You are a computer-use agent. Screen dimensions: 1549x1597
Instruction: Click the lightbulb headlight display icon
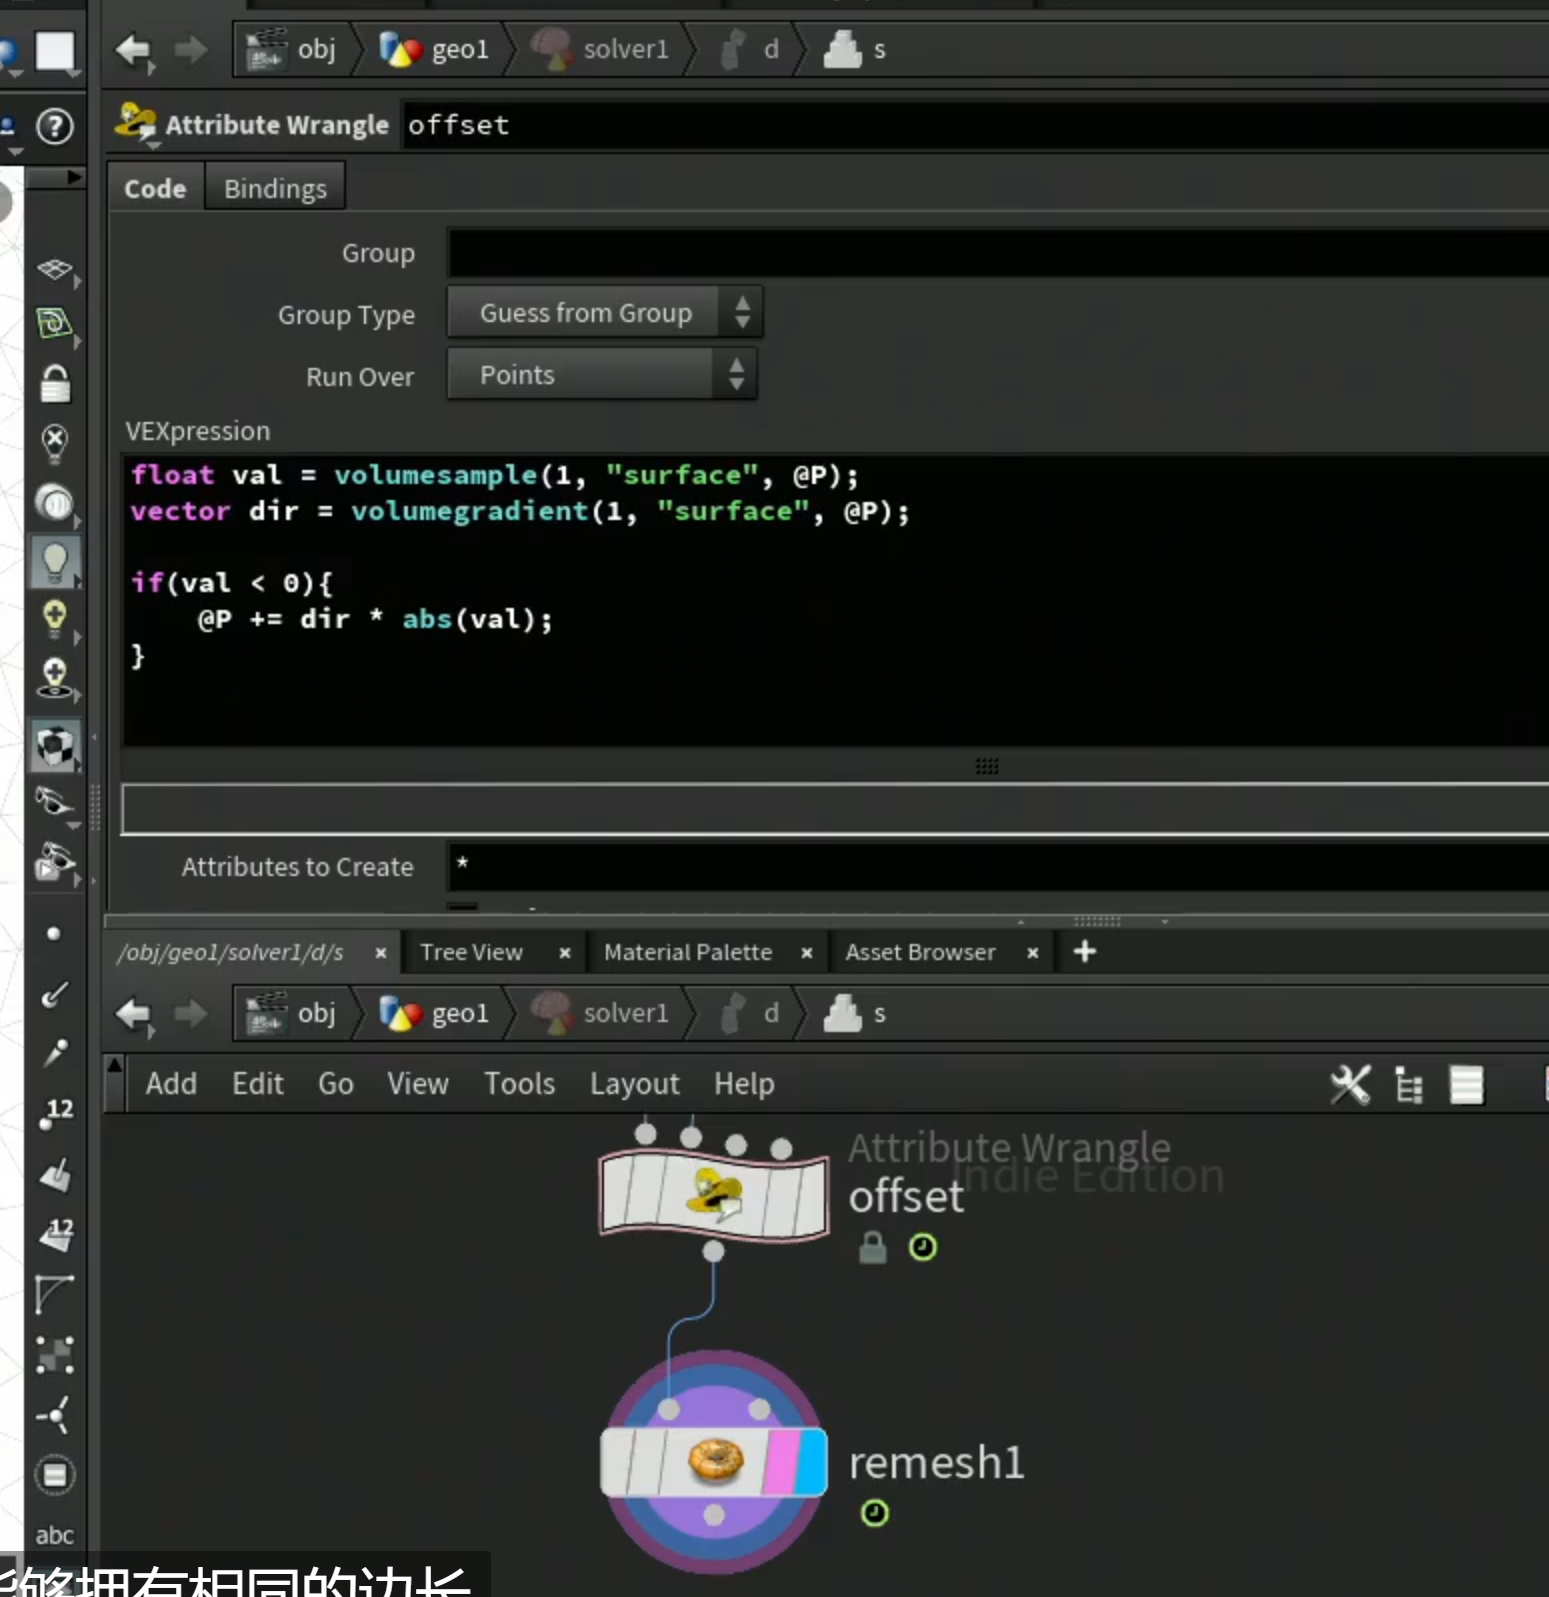pyautogui.click(x=55, y=562)
